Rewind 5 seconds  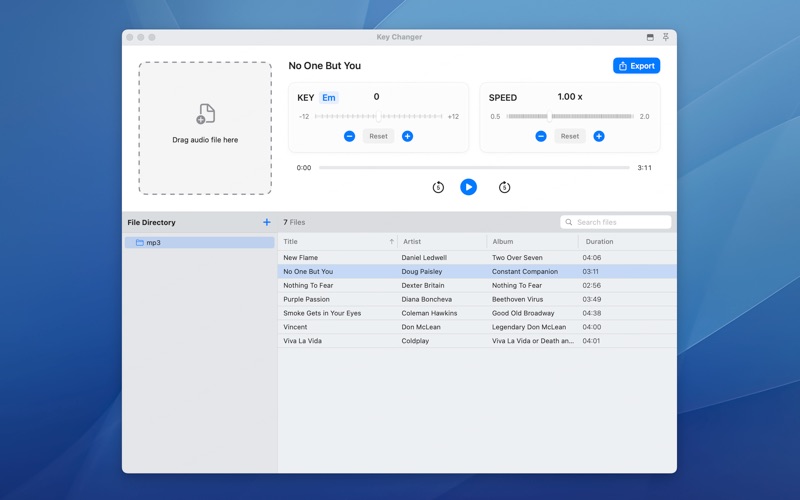pos(438,187)
